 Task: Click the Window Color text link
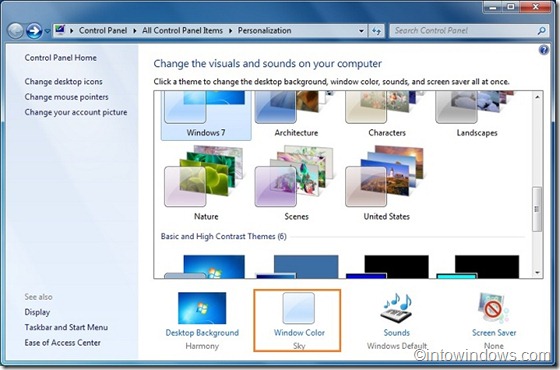[x=299, y=332]
